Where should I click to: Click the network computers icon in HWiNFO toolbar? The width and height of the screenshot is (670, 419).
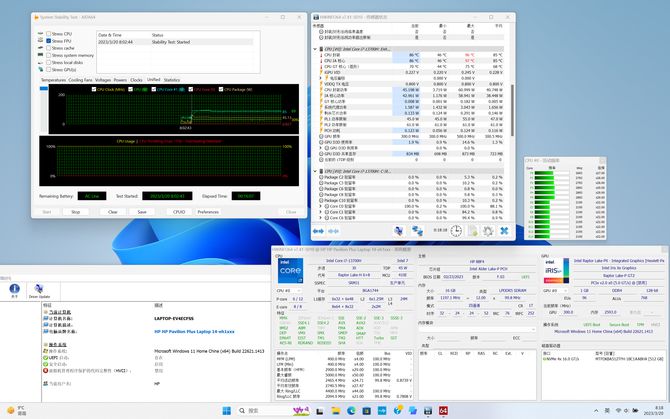click(417, 231)
